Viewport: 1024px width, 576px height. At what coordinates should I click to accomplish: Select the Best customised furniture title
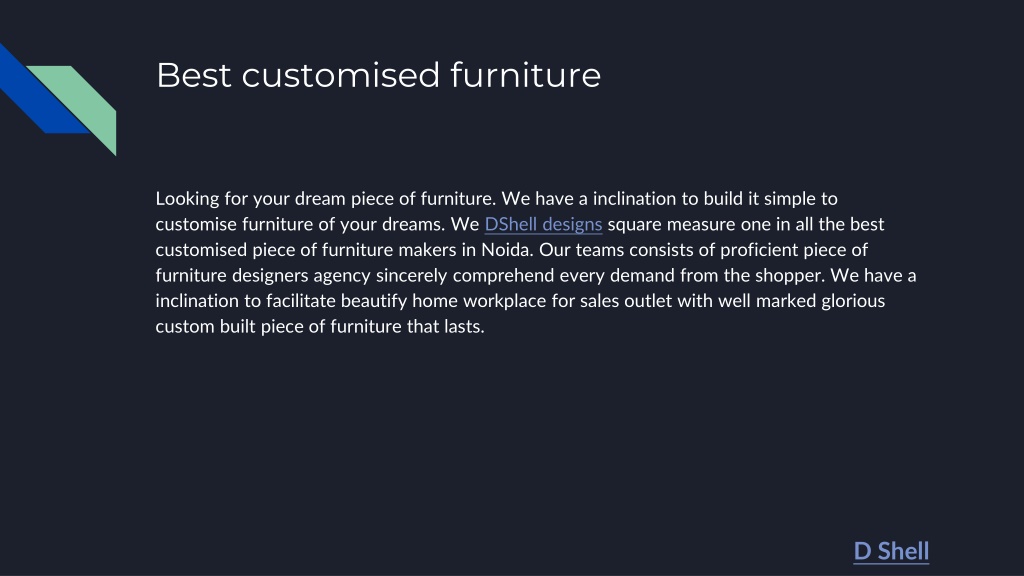tap(378, 75)
